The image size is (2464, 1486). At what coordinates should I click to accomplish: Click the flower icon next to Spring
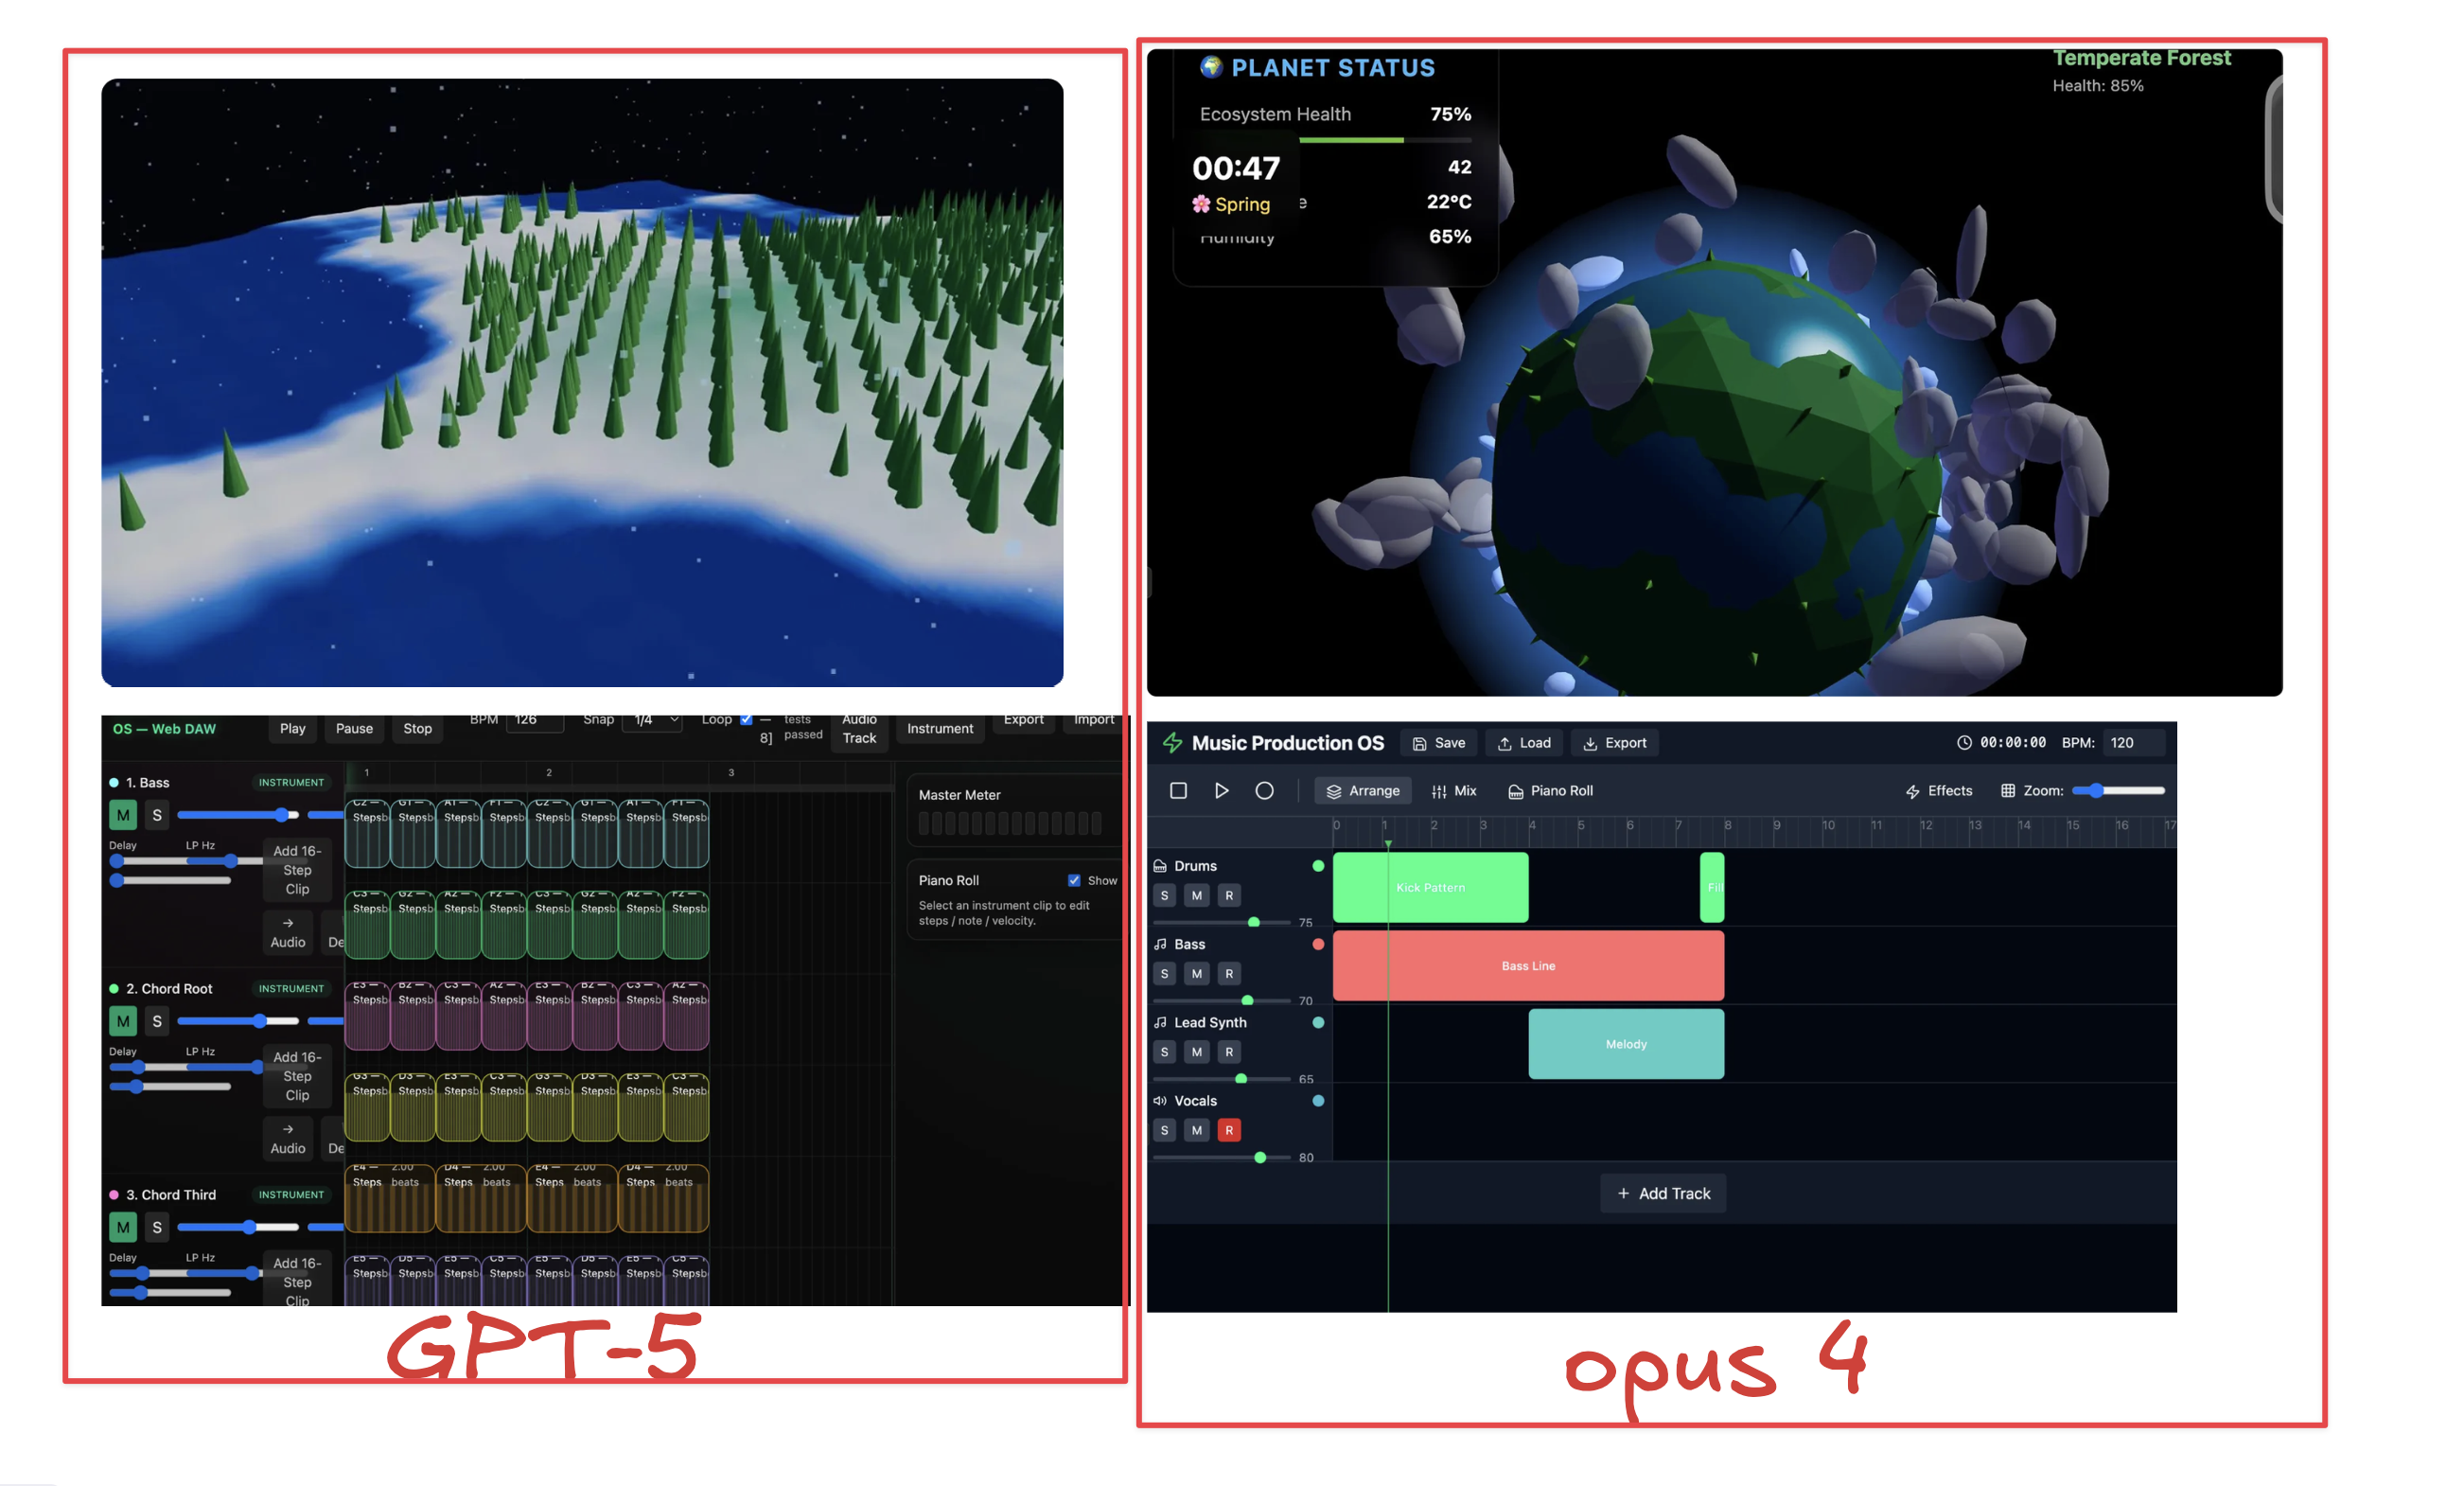[x=1201, y=204]
